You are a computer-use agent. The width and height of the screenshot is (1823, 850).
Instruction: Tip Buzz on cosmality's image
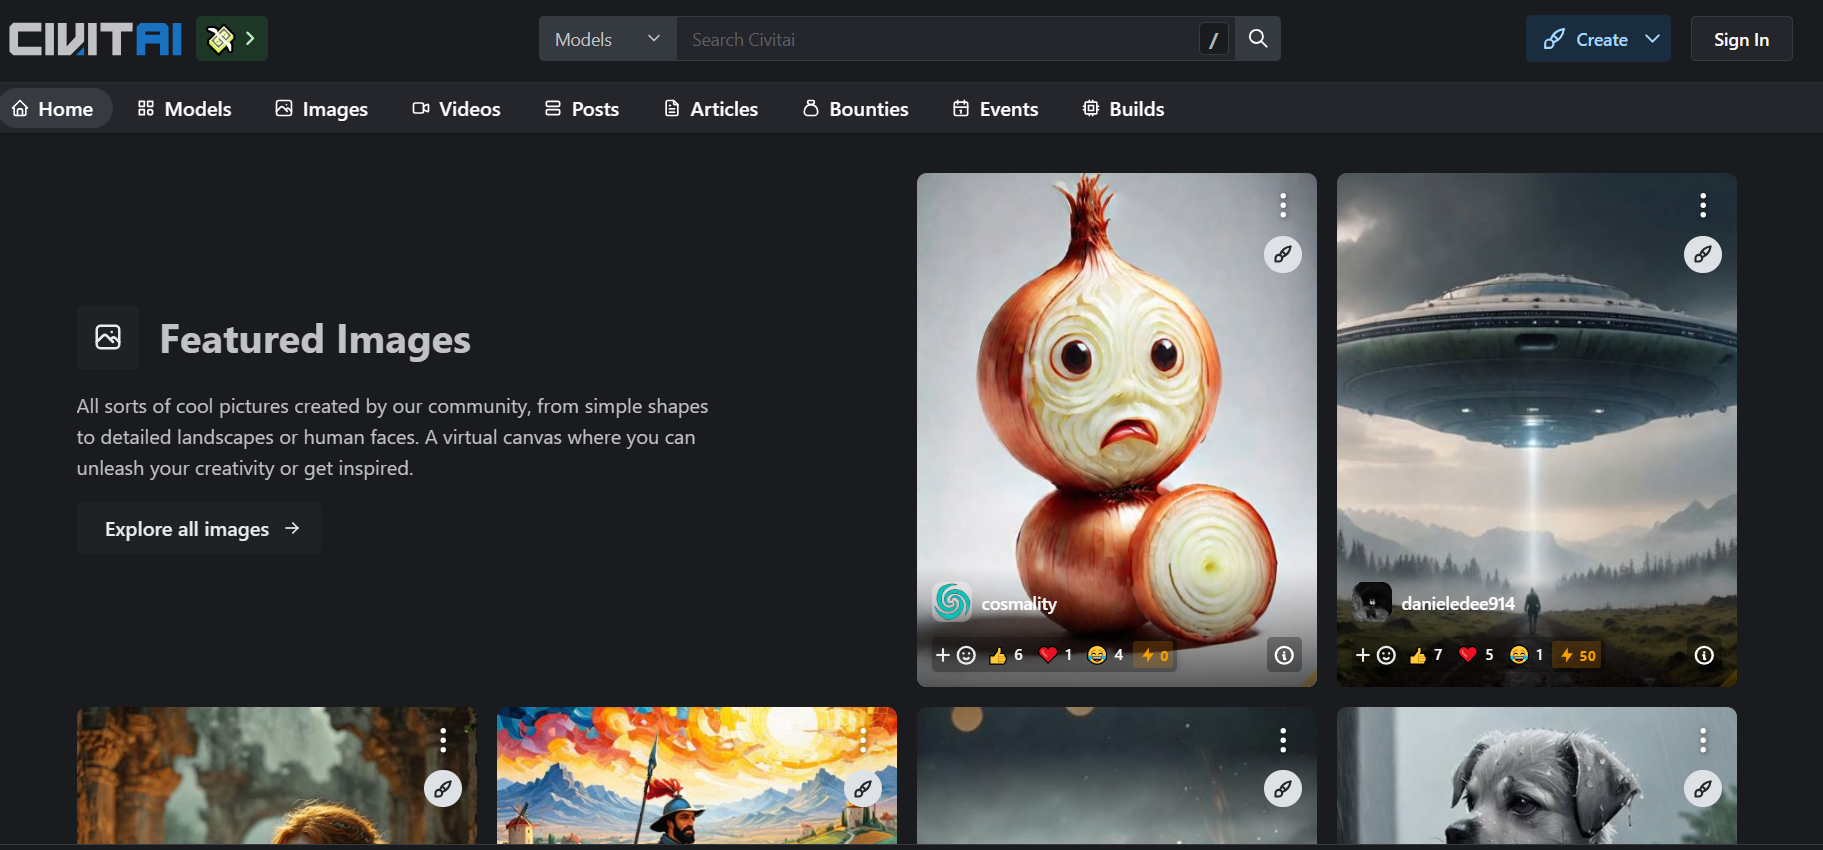click(x=1155, y=655)
